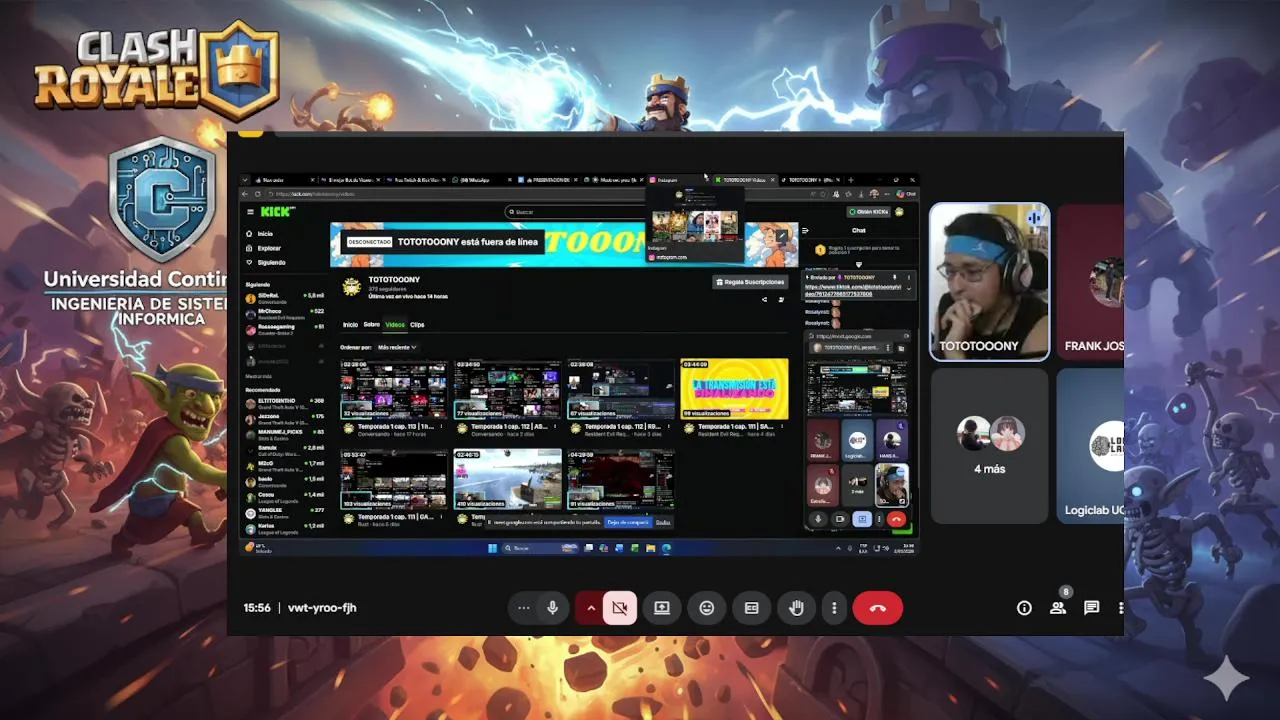Select TOTOTOOONY participant video tile
The width and height of the screenshot is (1280, 720).
point(990,281)
